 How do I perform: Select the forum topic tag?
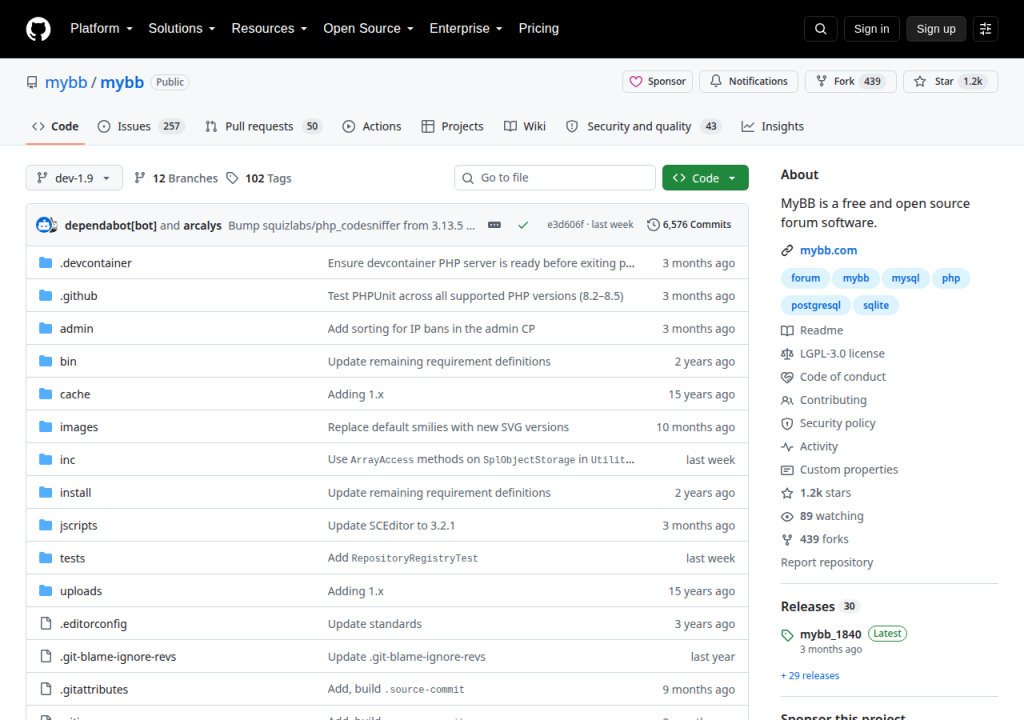[x=805, y=278]
